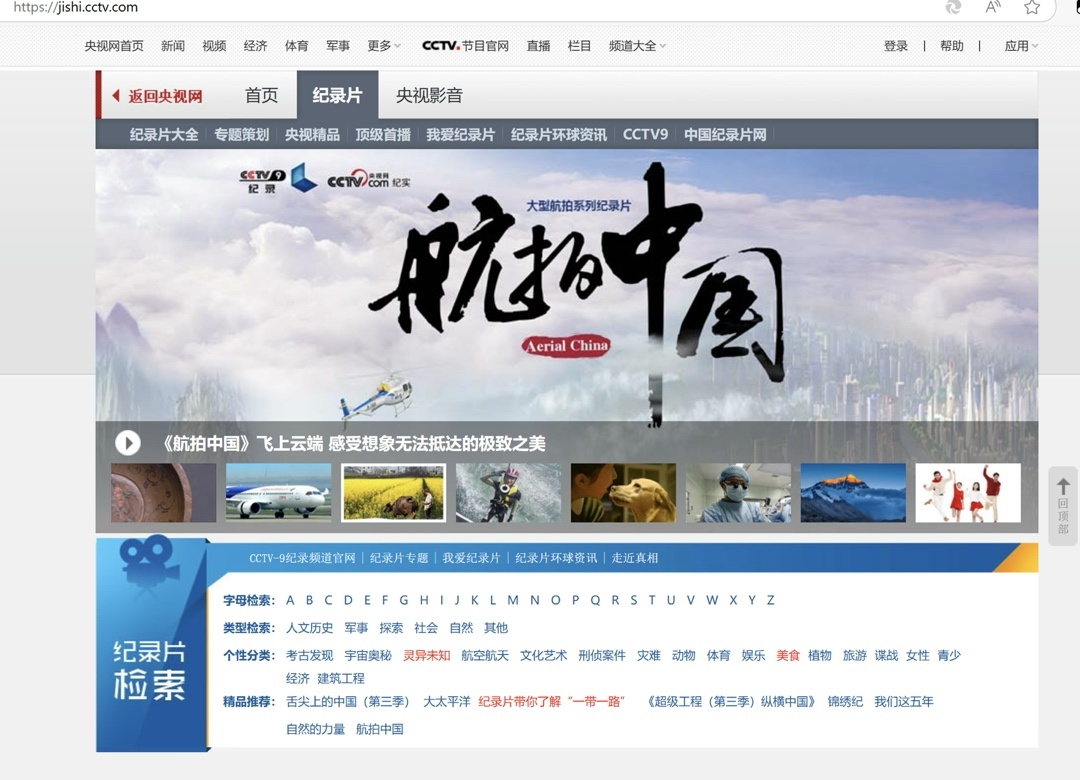Select the 纪录片 tab
1080x780 pixels.
[338, 95]
